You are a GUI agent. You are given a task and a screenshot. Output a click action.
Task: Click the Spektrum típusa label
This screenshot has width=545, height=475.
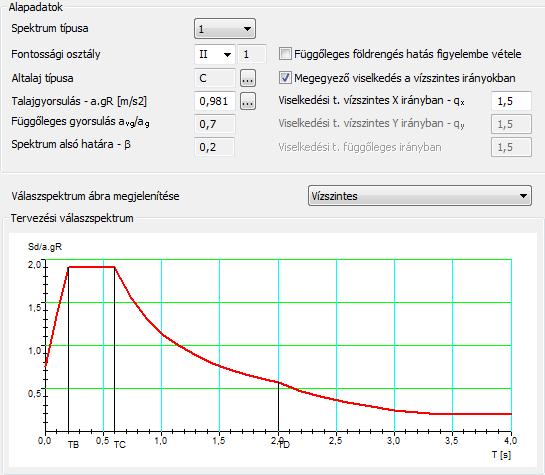tap(50, 28)
